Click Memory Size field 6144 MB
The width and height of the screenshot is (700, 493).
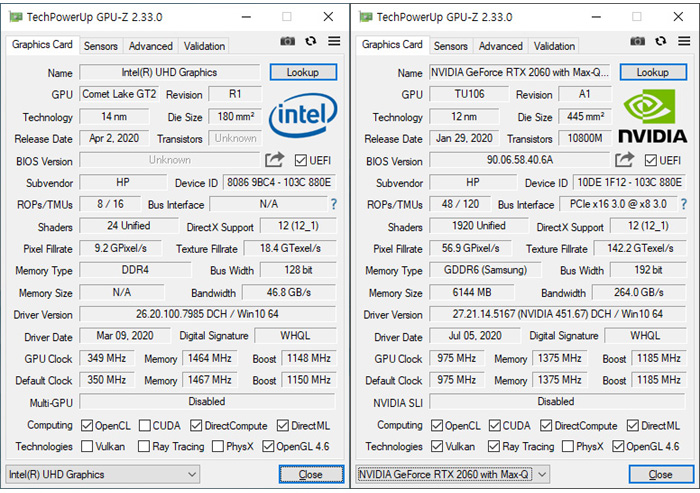472,292
